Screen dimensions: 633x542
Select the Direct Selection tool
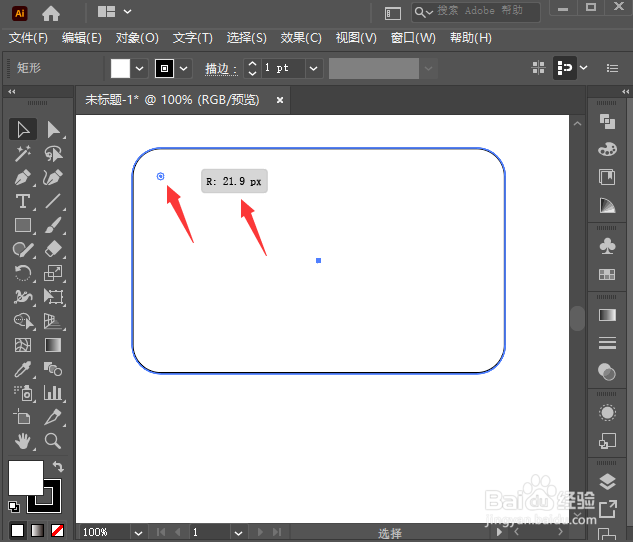click(53, 130)
